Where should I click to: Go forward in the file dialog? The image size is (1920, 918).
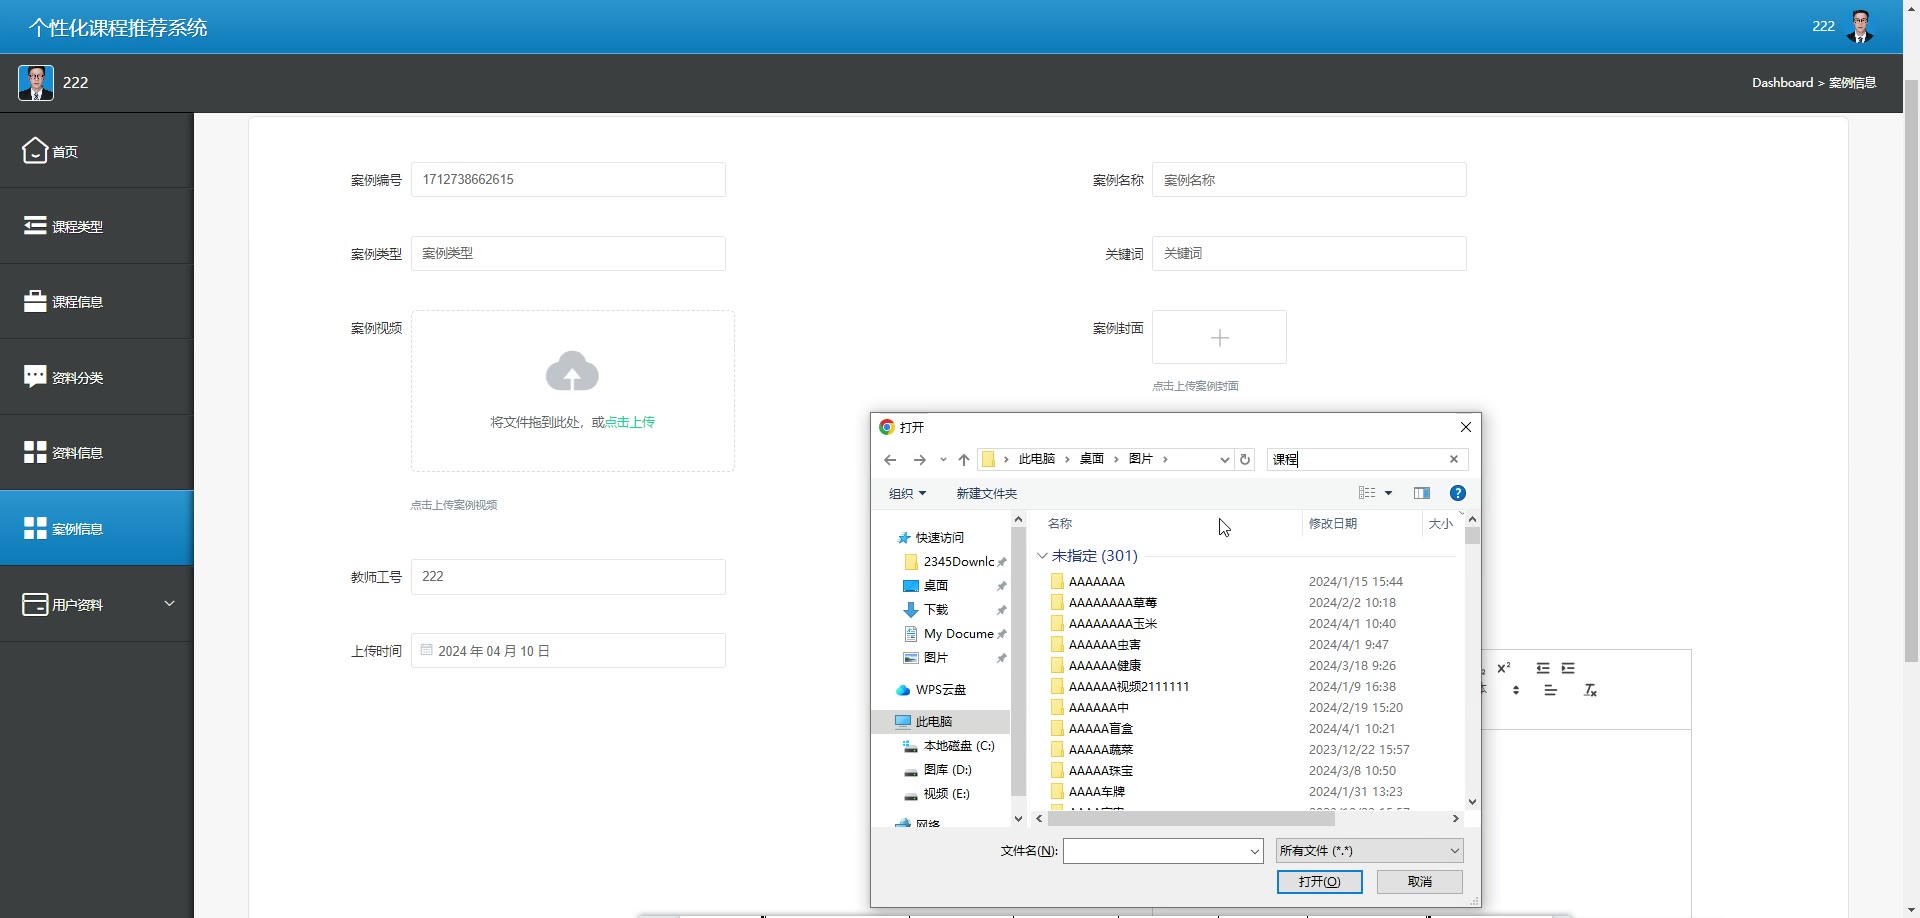click(x=919, y=460)
